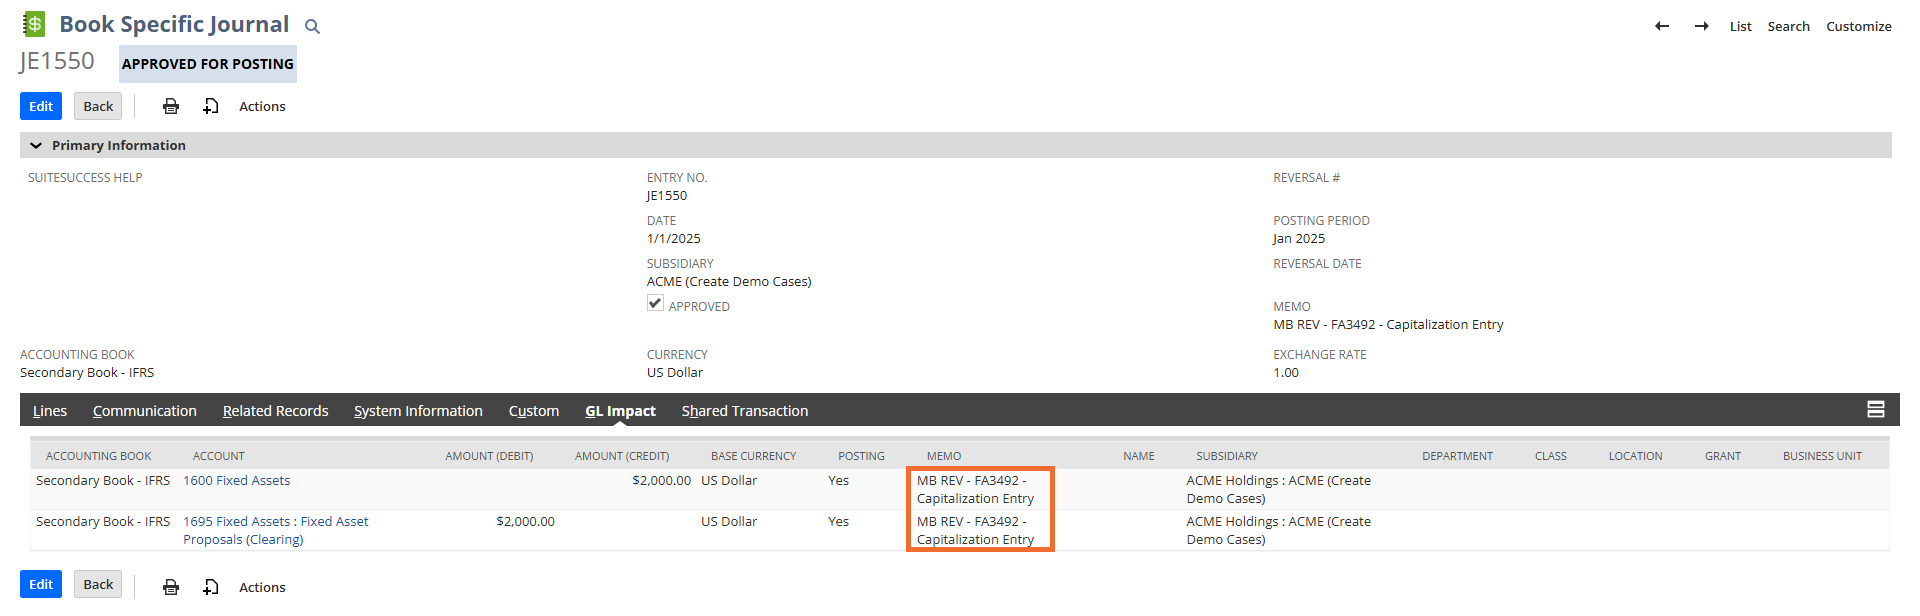Click the search magnifier beside page title
Screen dimensions: 1920x616
tap(312, 27)
